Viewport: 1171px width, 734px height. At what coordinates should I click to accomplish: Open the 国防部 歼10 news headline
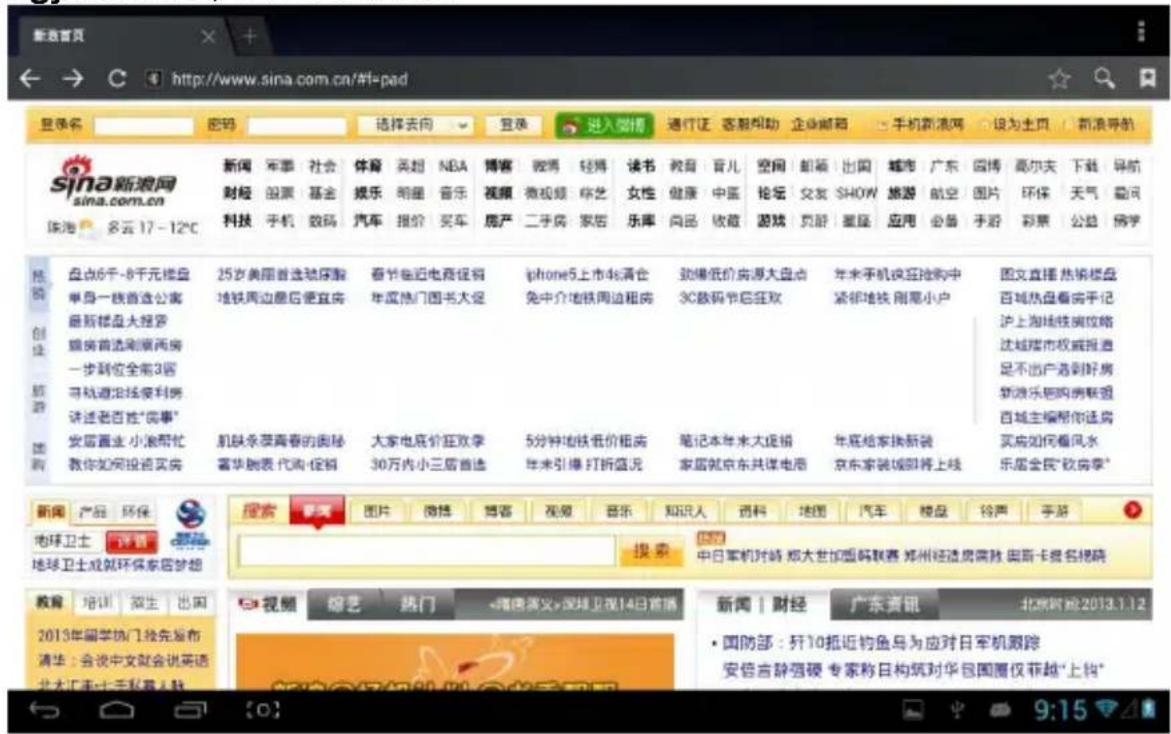coord(880,642)
